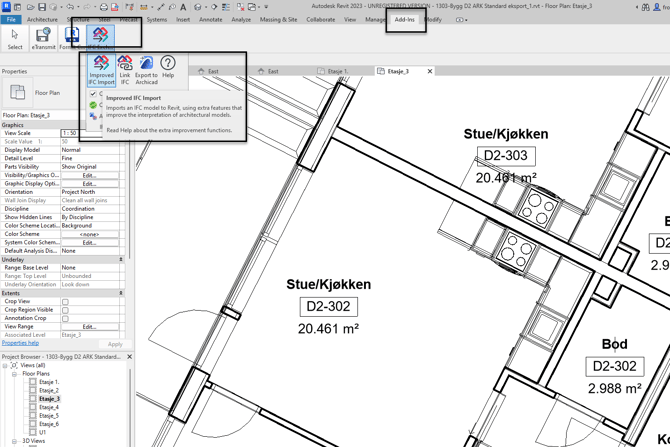Open Etasje_4 floor plan in Project Browser

point(49,407)
